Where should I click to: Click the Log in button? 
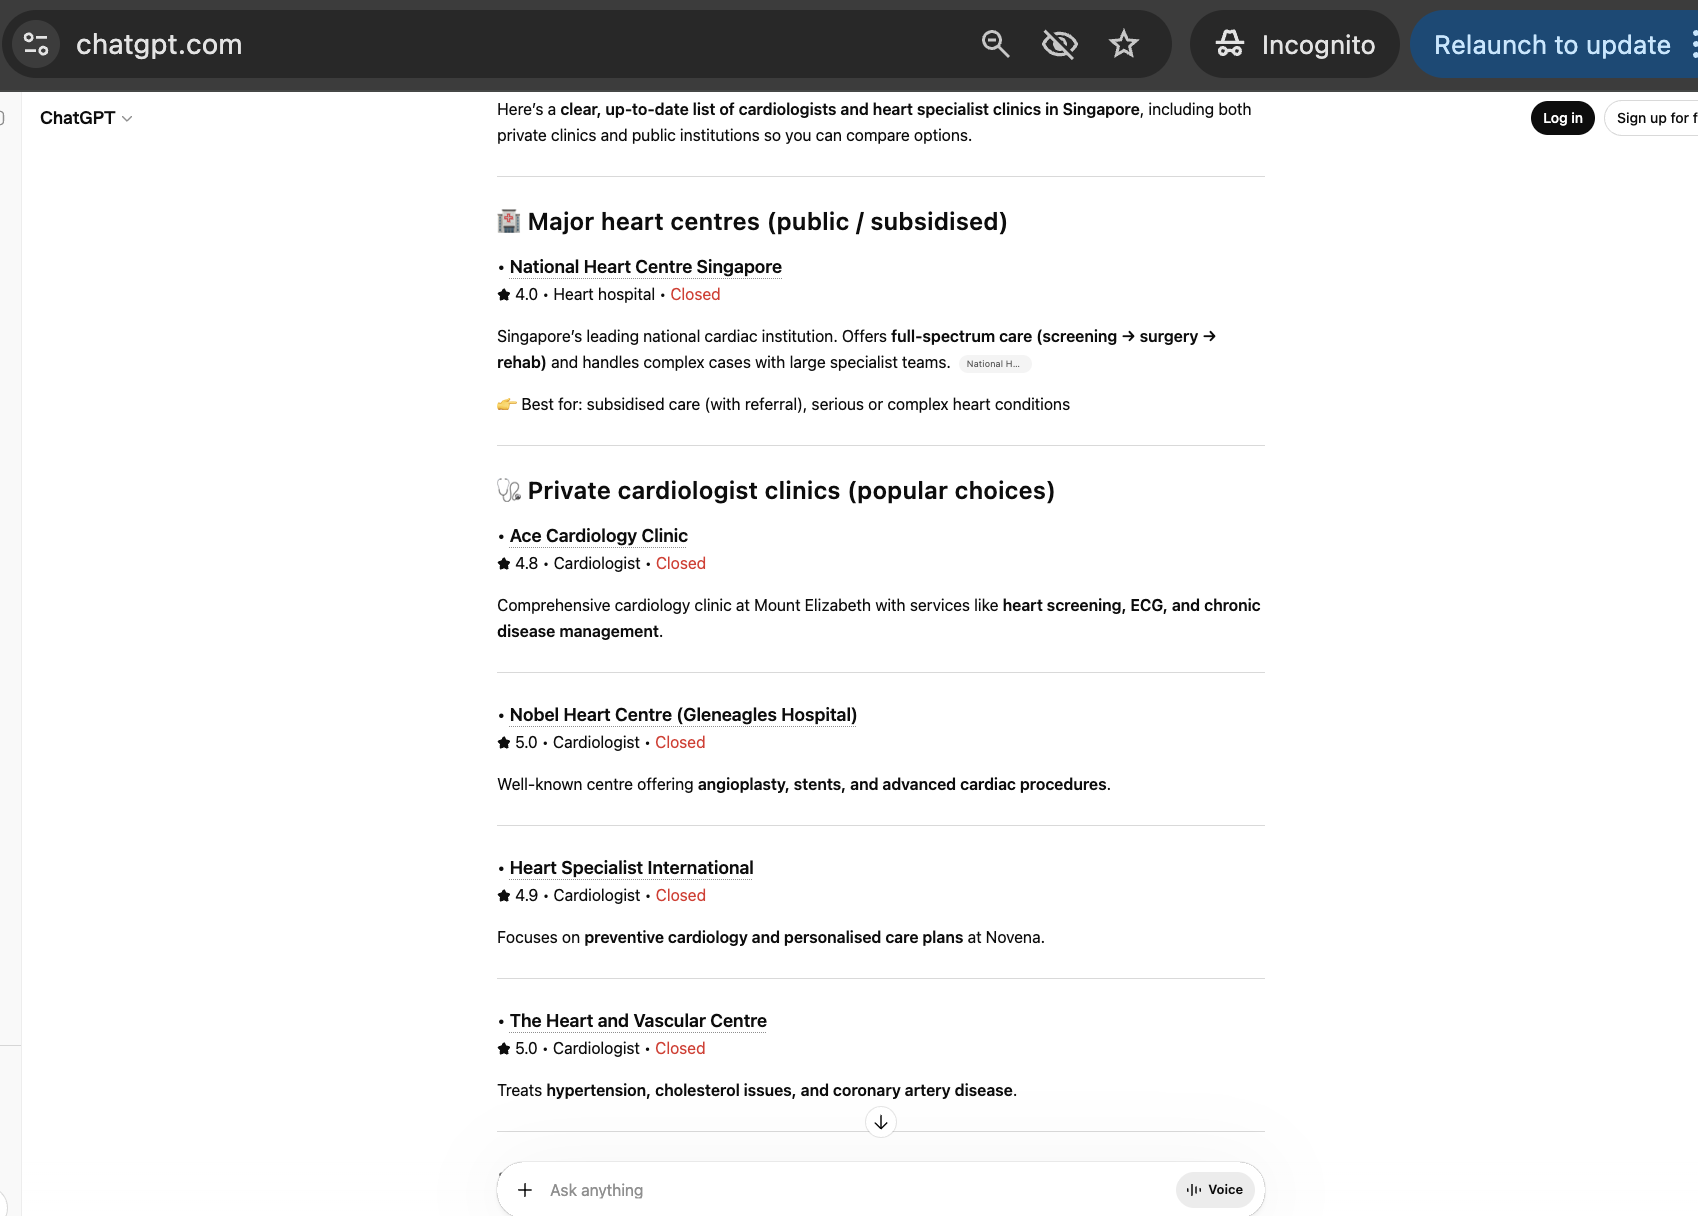pos(1562,118)
